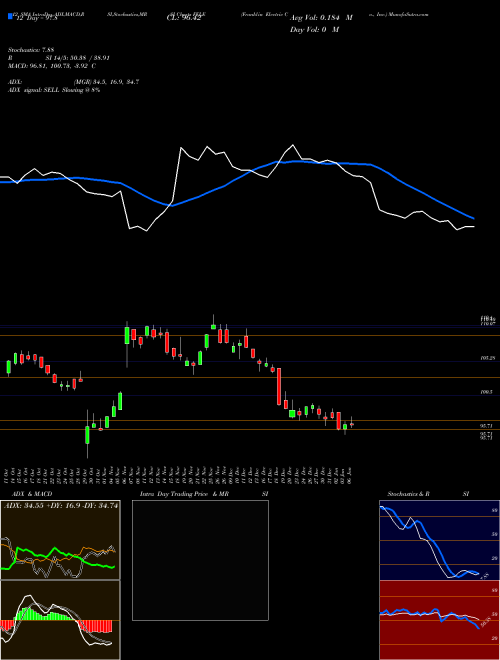Click the '(Franklin Electric C' title text
500x660 pixels.
pyautogui.click(x=264, y=14)
